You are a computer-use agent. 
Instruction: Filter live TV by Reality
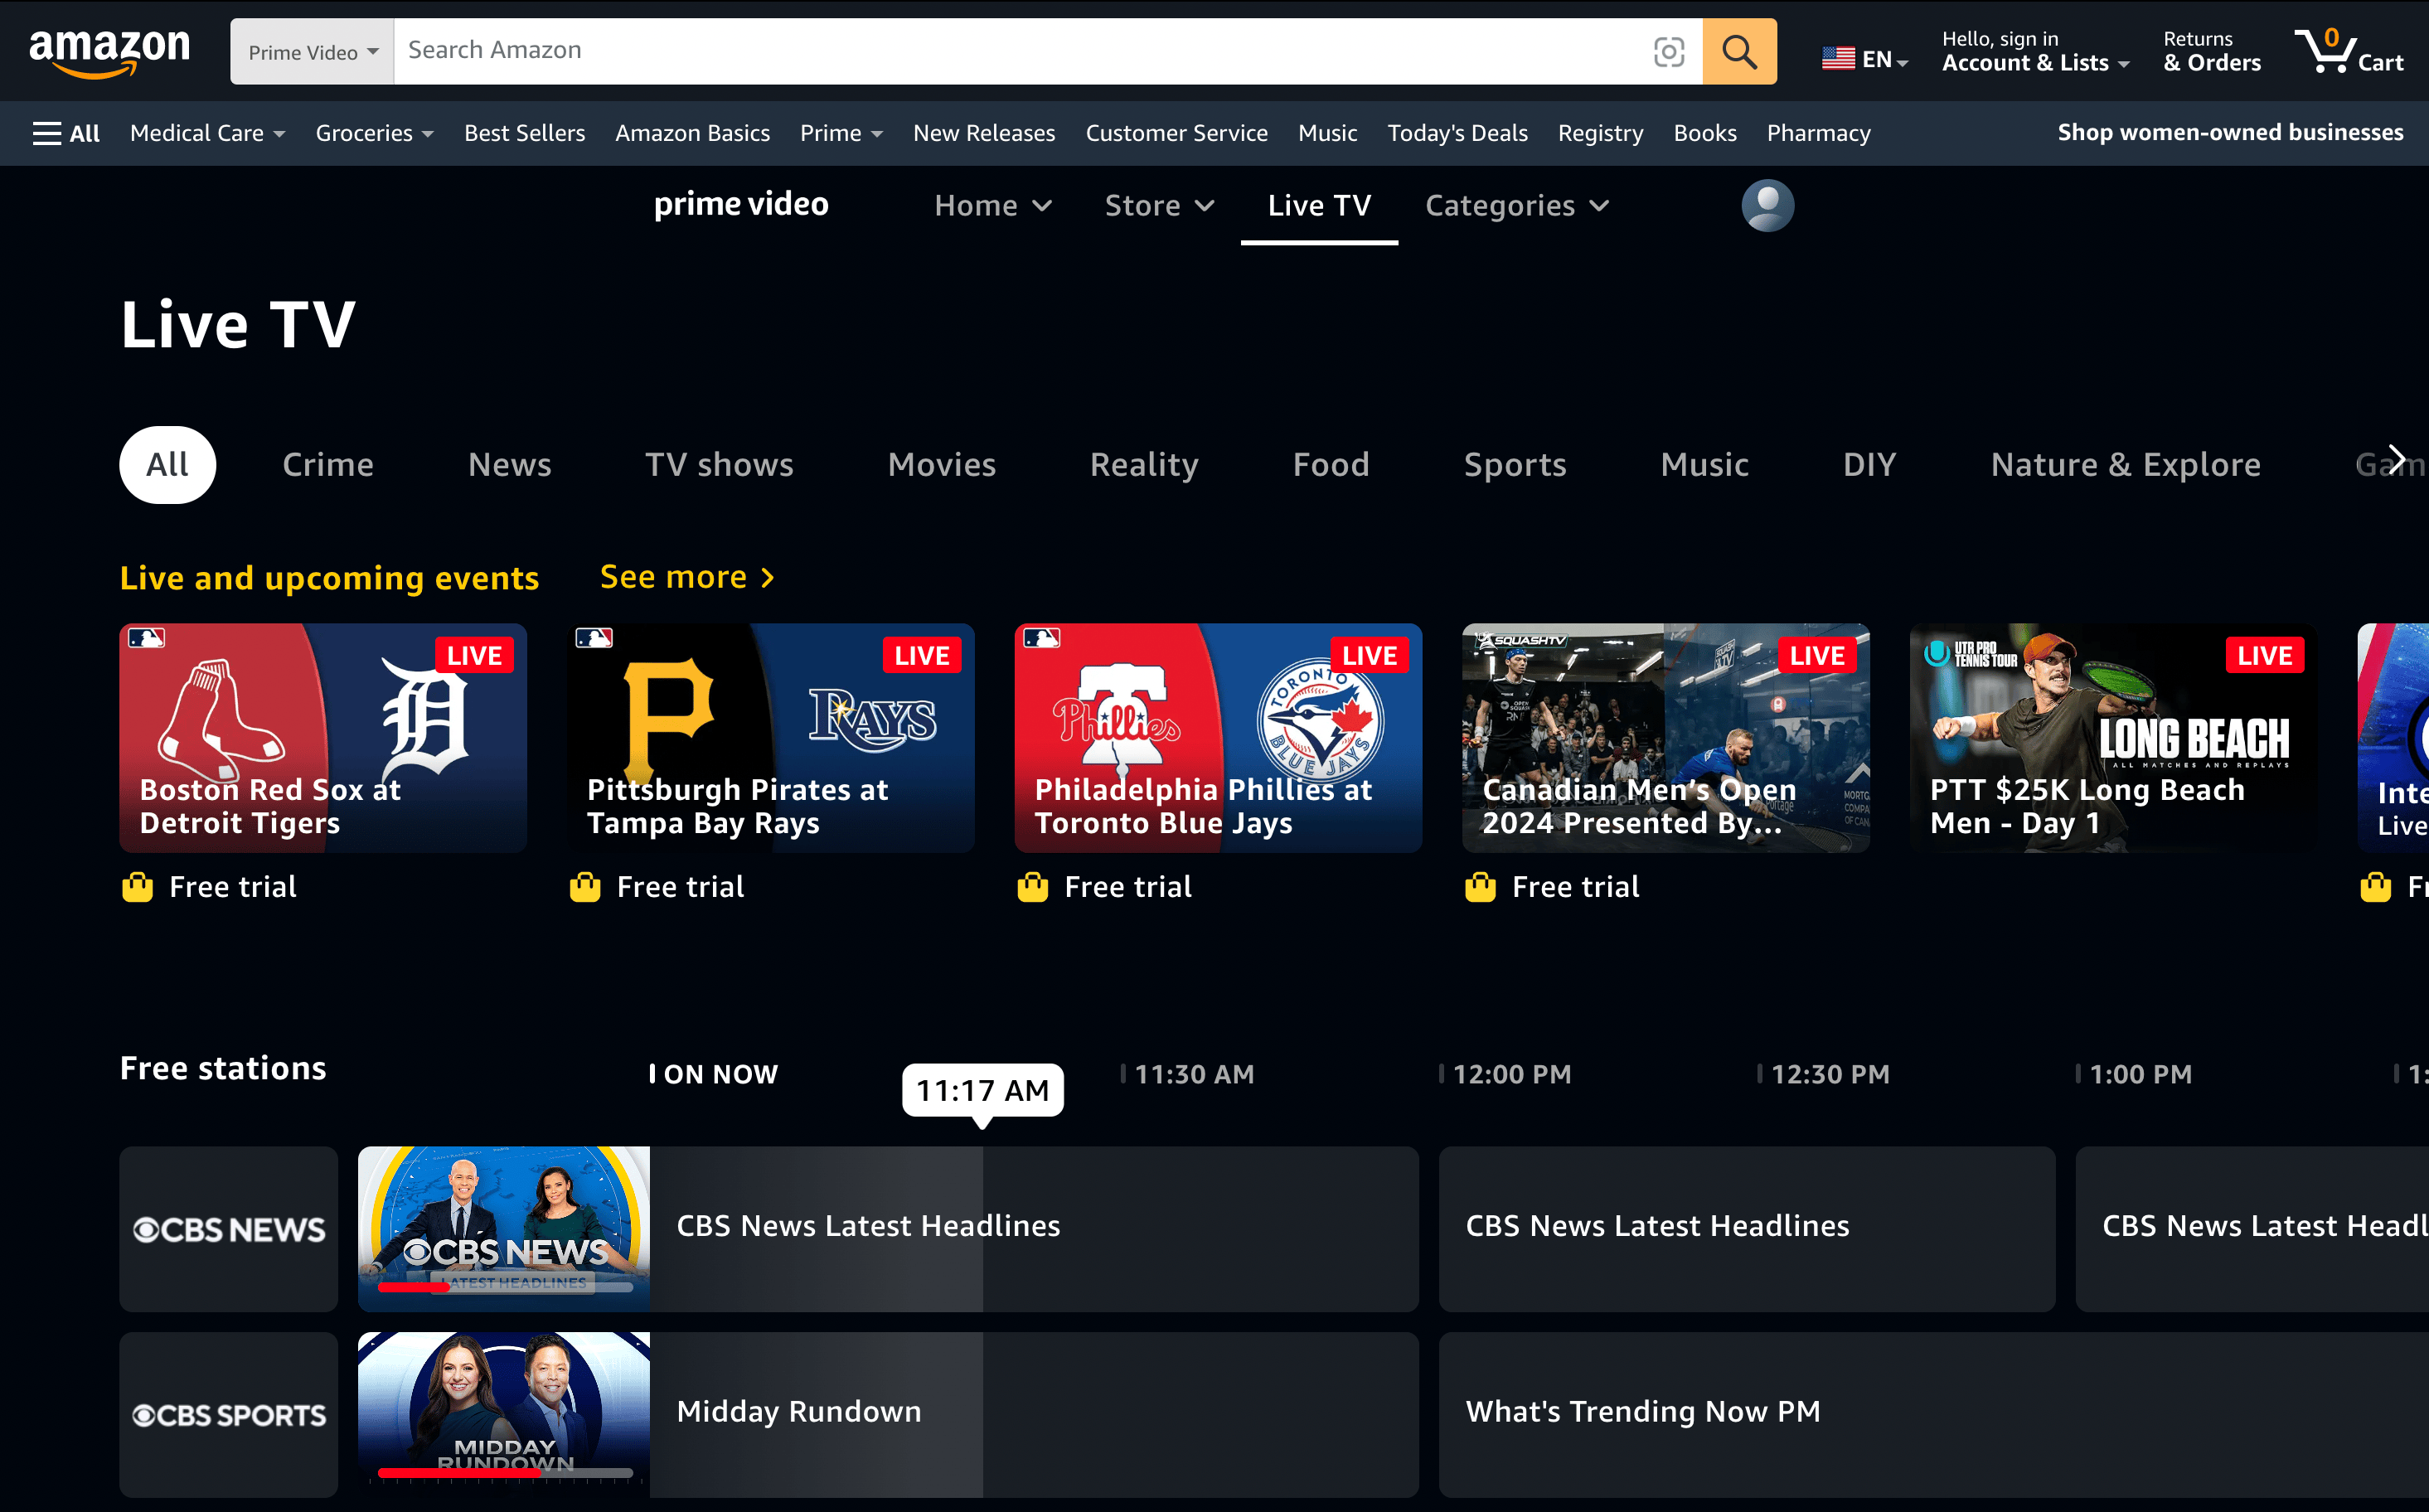coord(1144,465)
